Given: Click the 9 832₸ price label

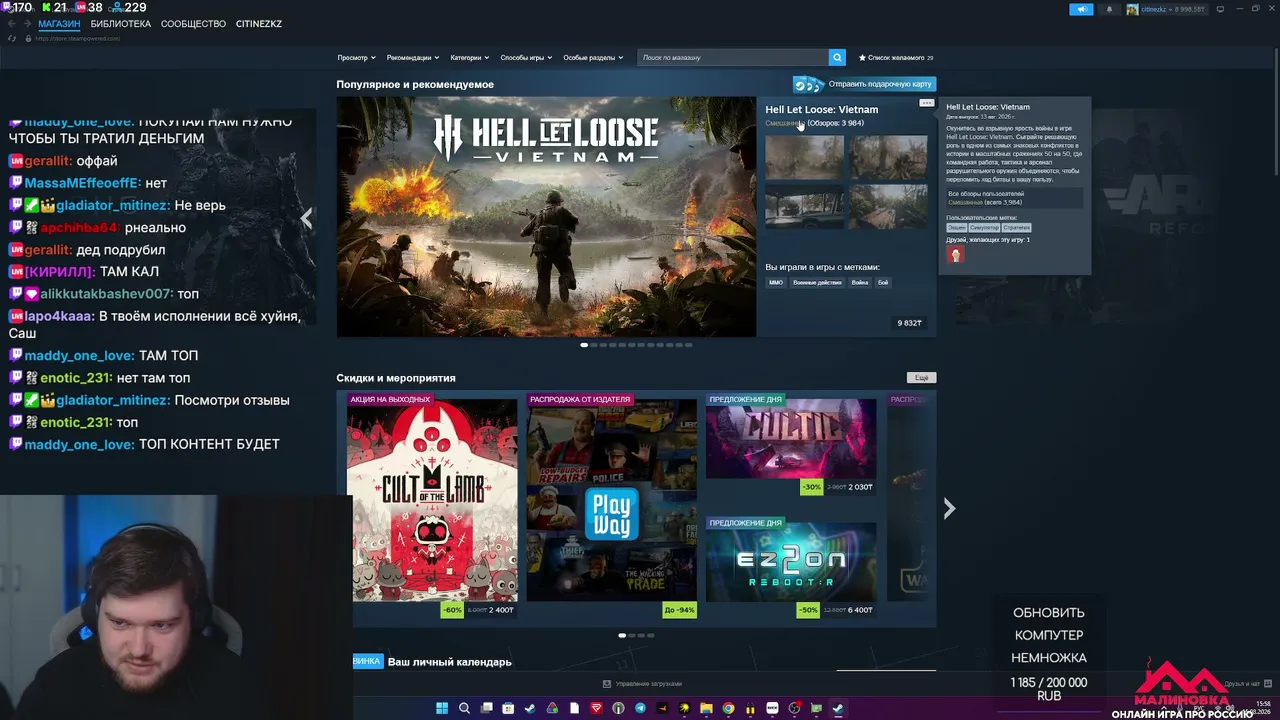Looking at the screenshot, I should click(909, 323).
